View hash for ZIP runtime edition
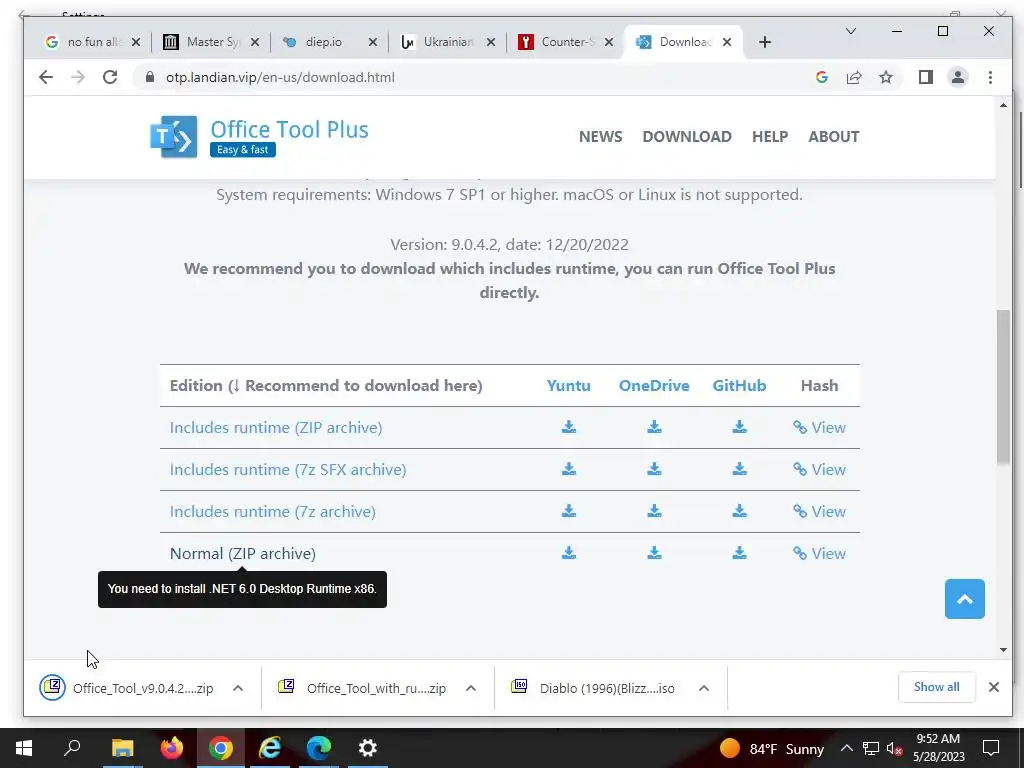This screenshot has height=768, width=1024. pos(819,428)
